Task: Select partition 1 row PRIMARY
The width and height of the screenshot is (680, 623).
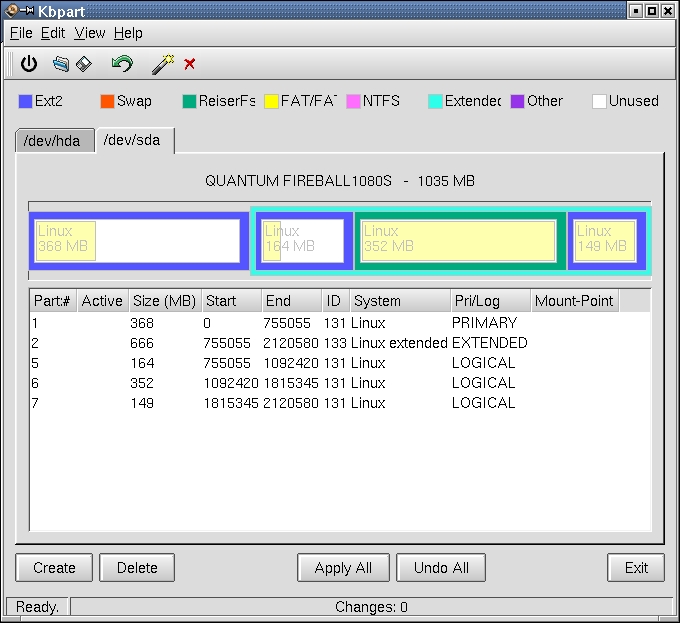Action: pyautogui.click(x=340, y=323)
